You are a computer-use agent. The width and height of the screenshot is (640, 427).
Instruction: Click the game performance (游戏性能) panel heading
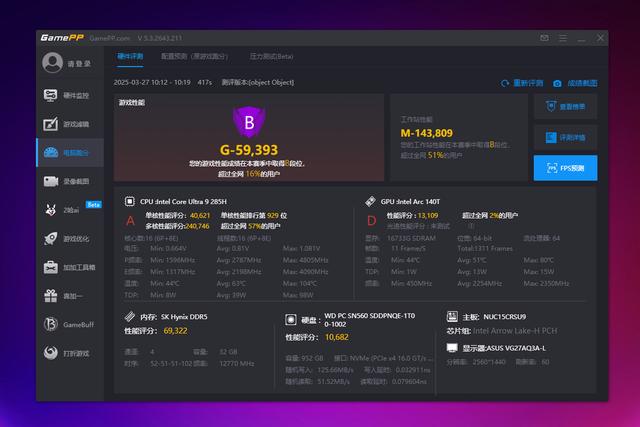click(x=132, y=102)
